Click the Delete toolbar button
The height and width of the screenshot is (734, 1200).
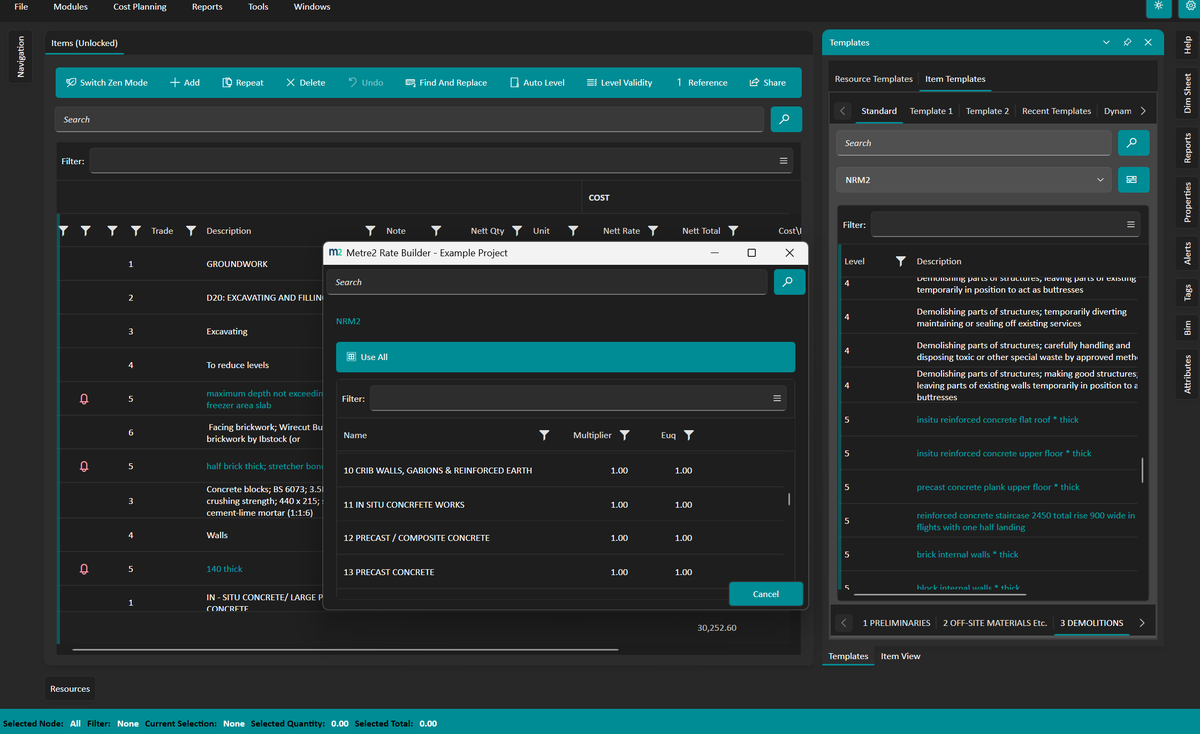point(306,83)
